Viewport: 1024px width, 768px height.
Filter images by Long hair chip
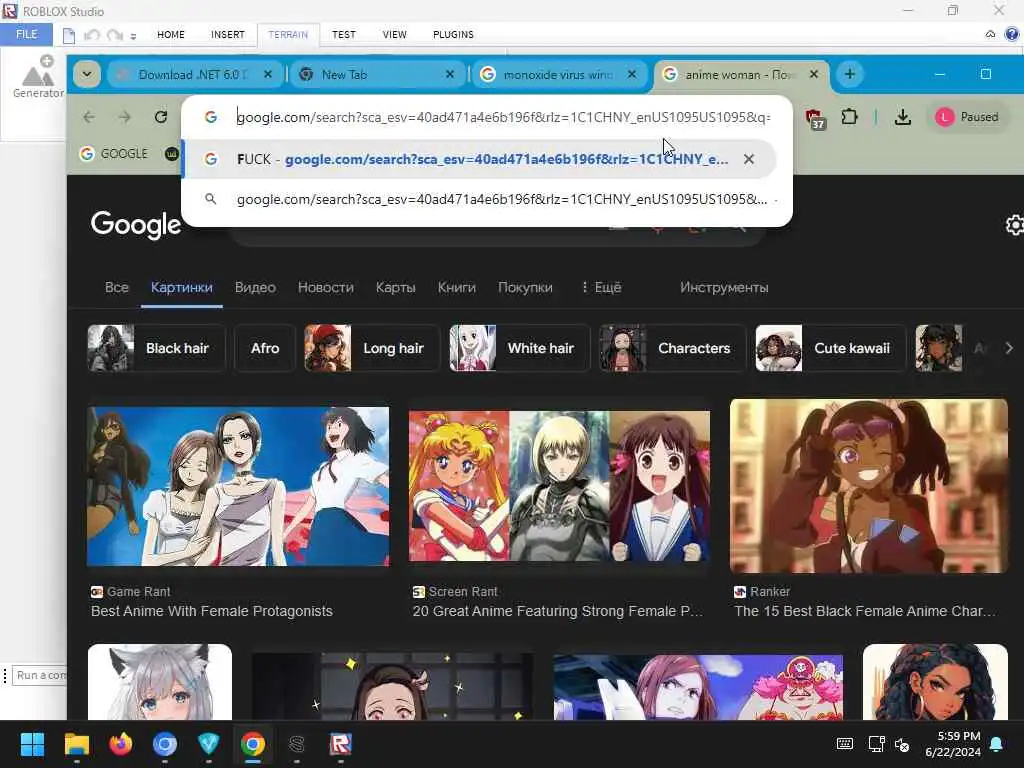click(x=372, y=348)
